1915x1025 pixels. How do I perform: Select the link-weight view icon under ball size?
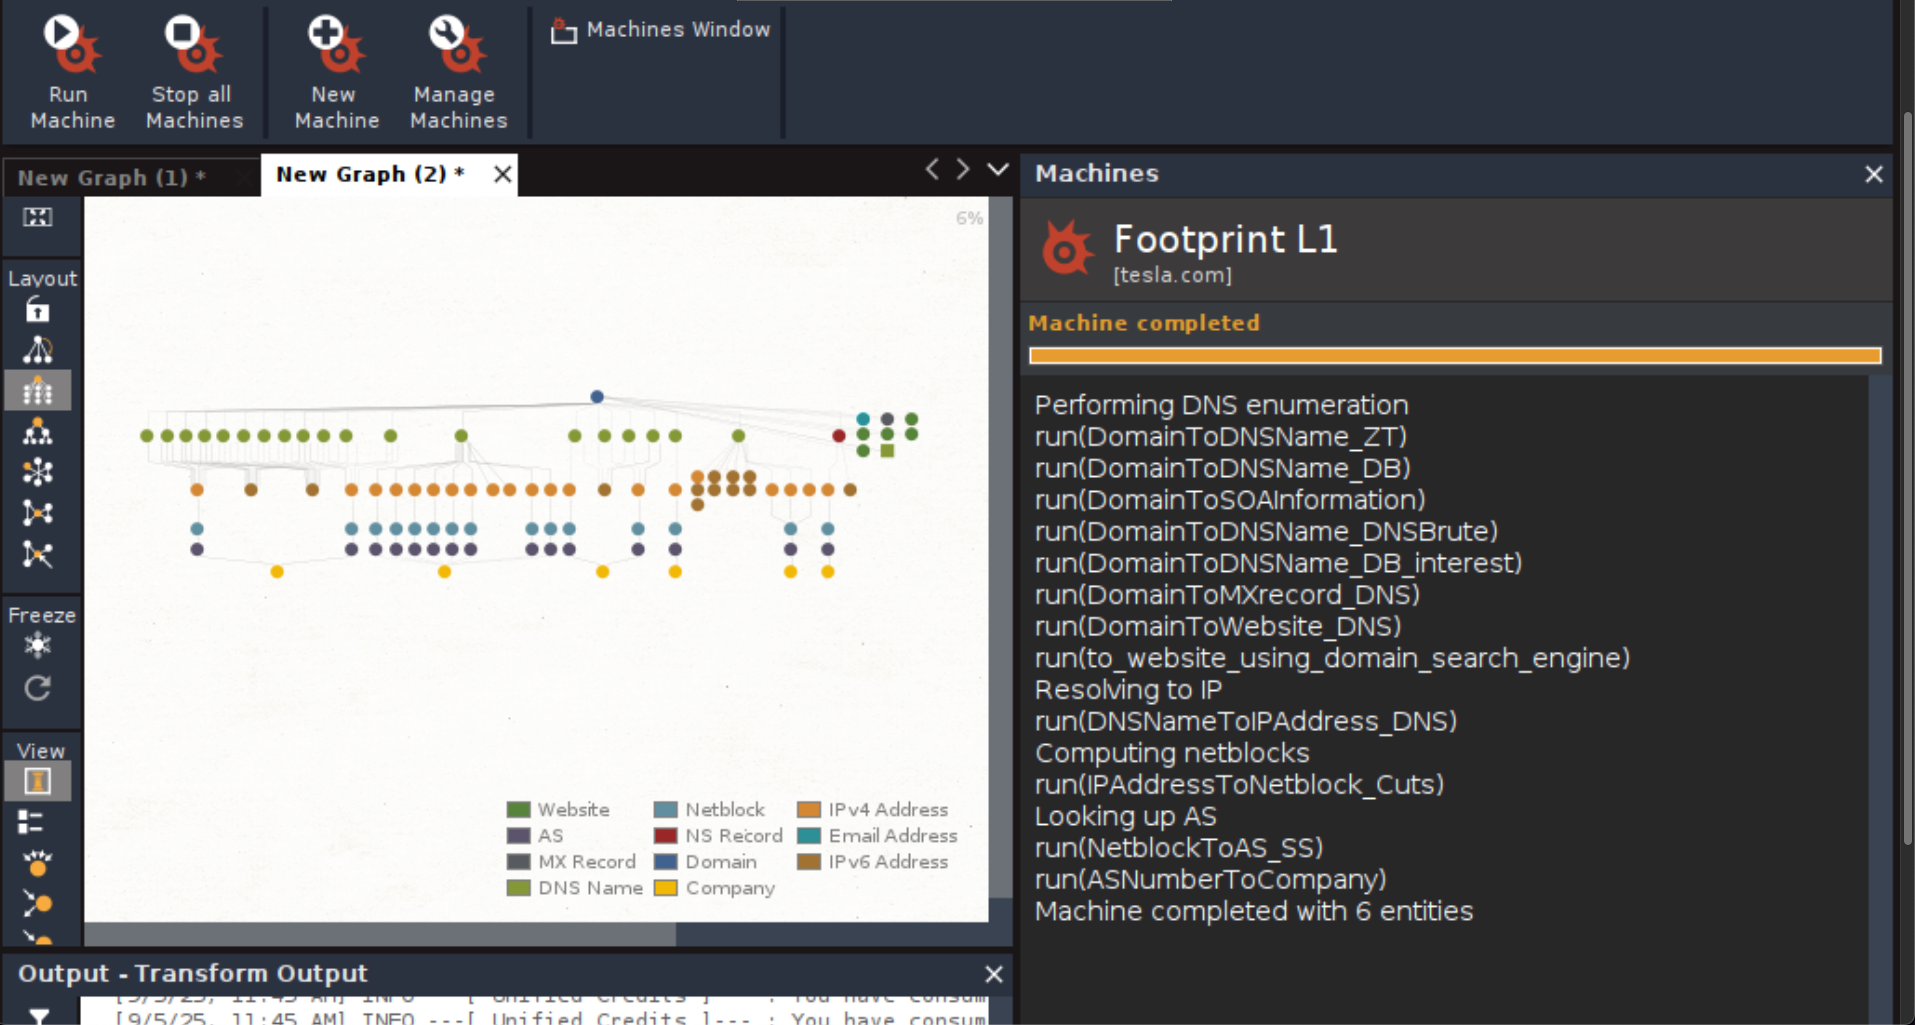(38, 904)
